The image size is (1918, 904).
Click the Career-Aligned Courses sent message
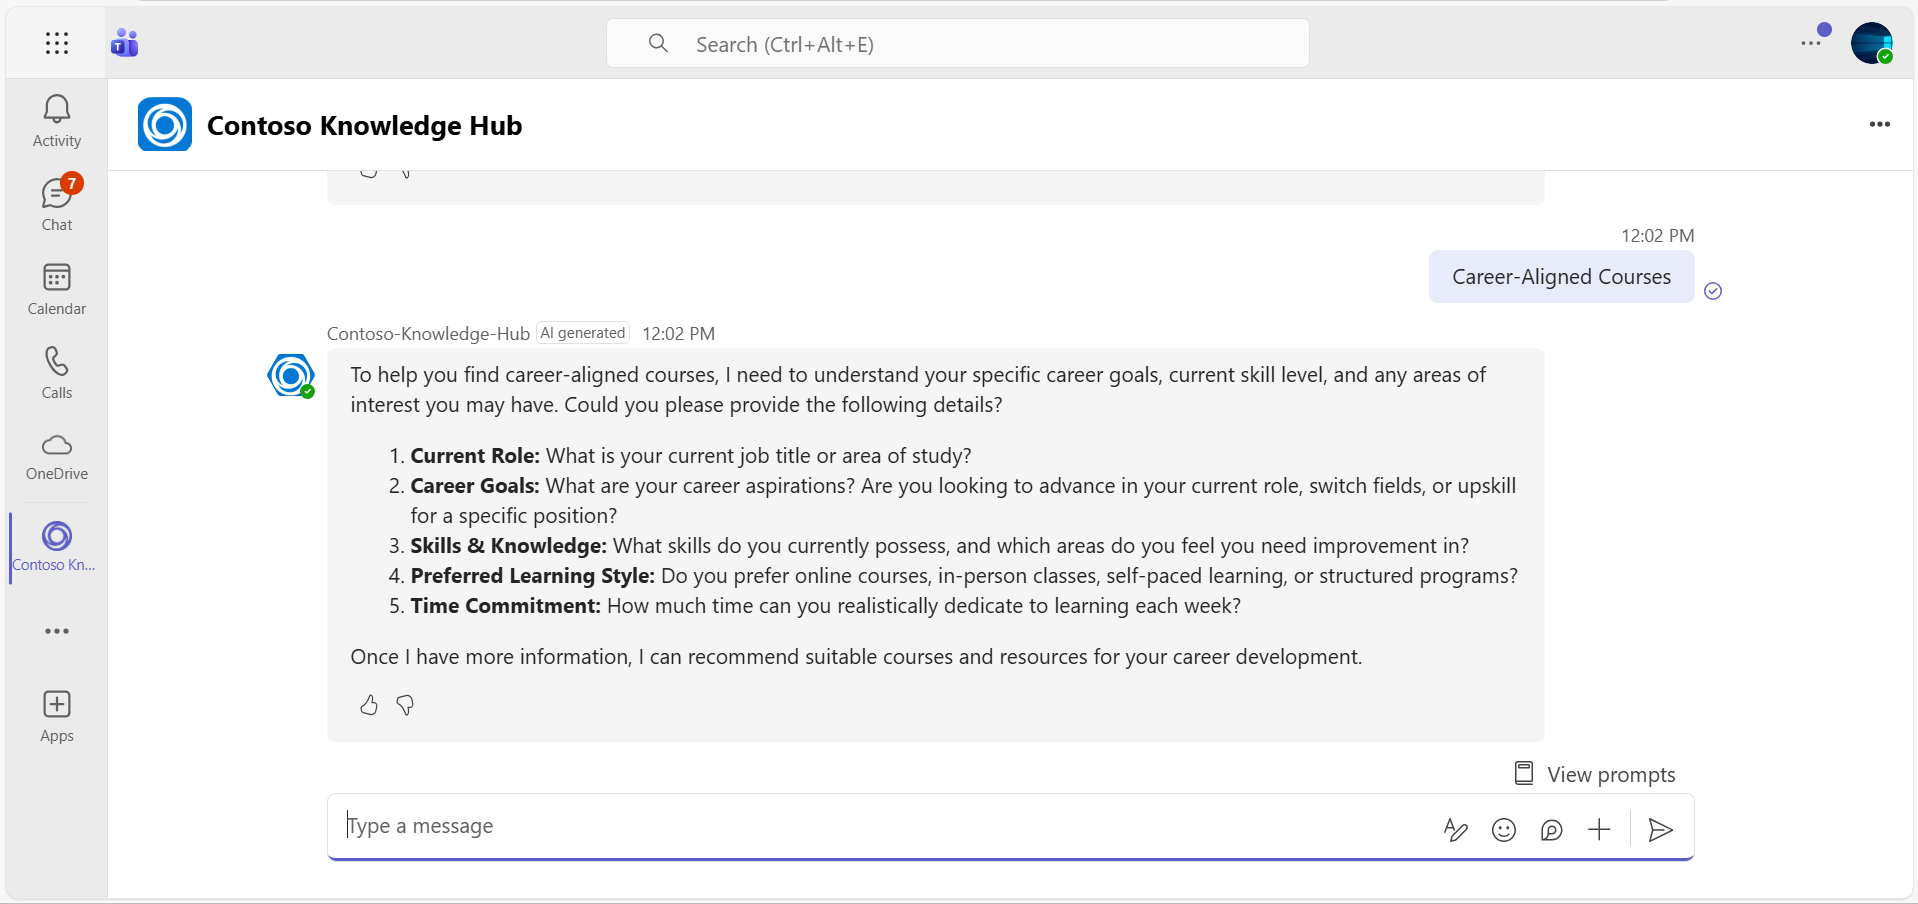coord(1561,277)
